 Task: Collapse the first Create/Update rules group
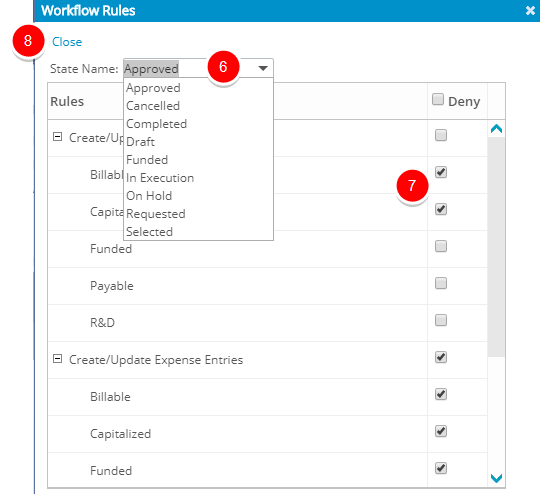(57, 137)
